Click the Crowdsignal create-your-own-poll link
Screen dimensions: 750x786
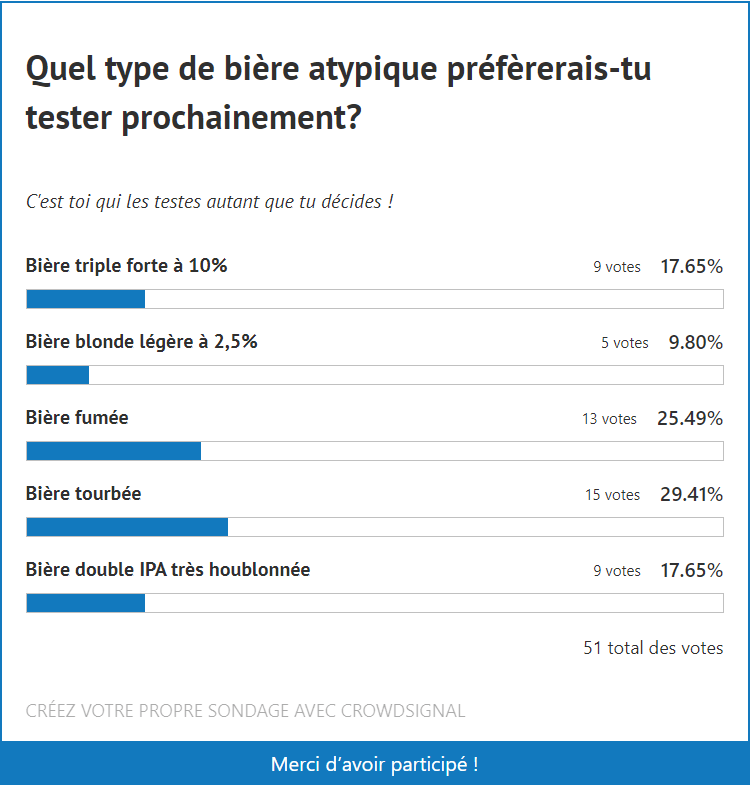tap(245, 711)
